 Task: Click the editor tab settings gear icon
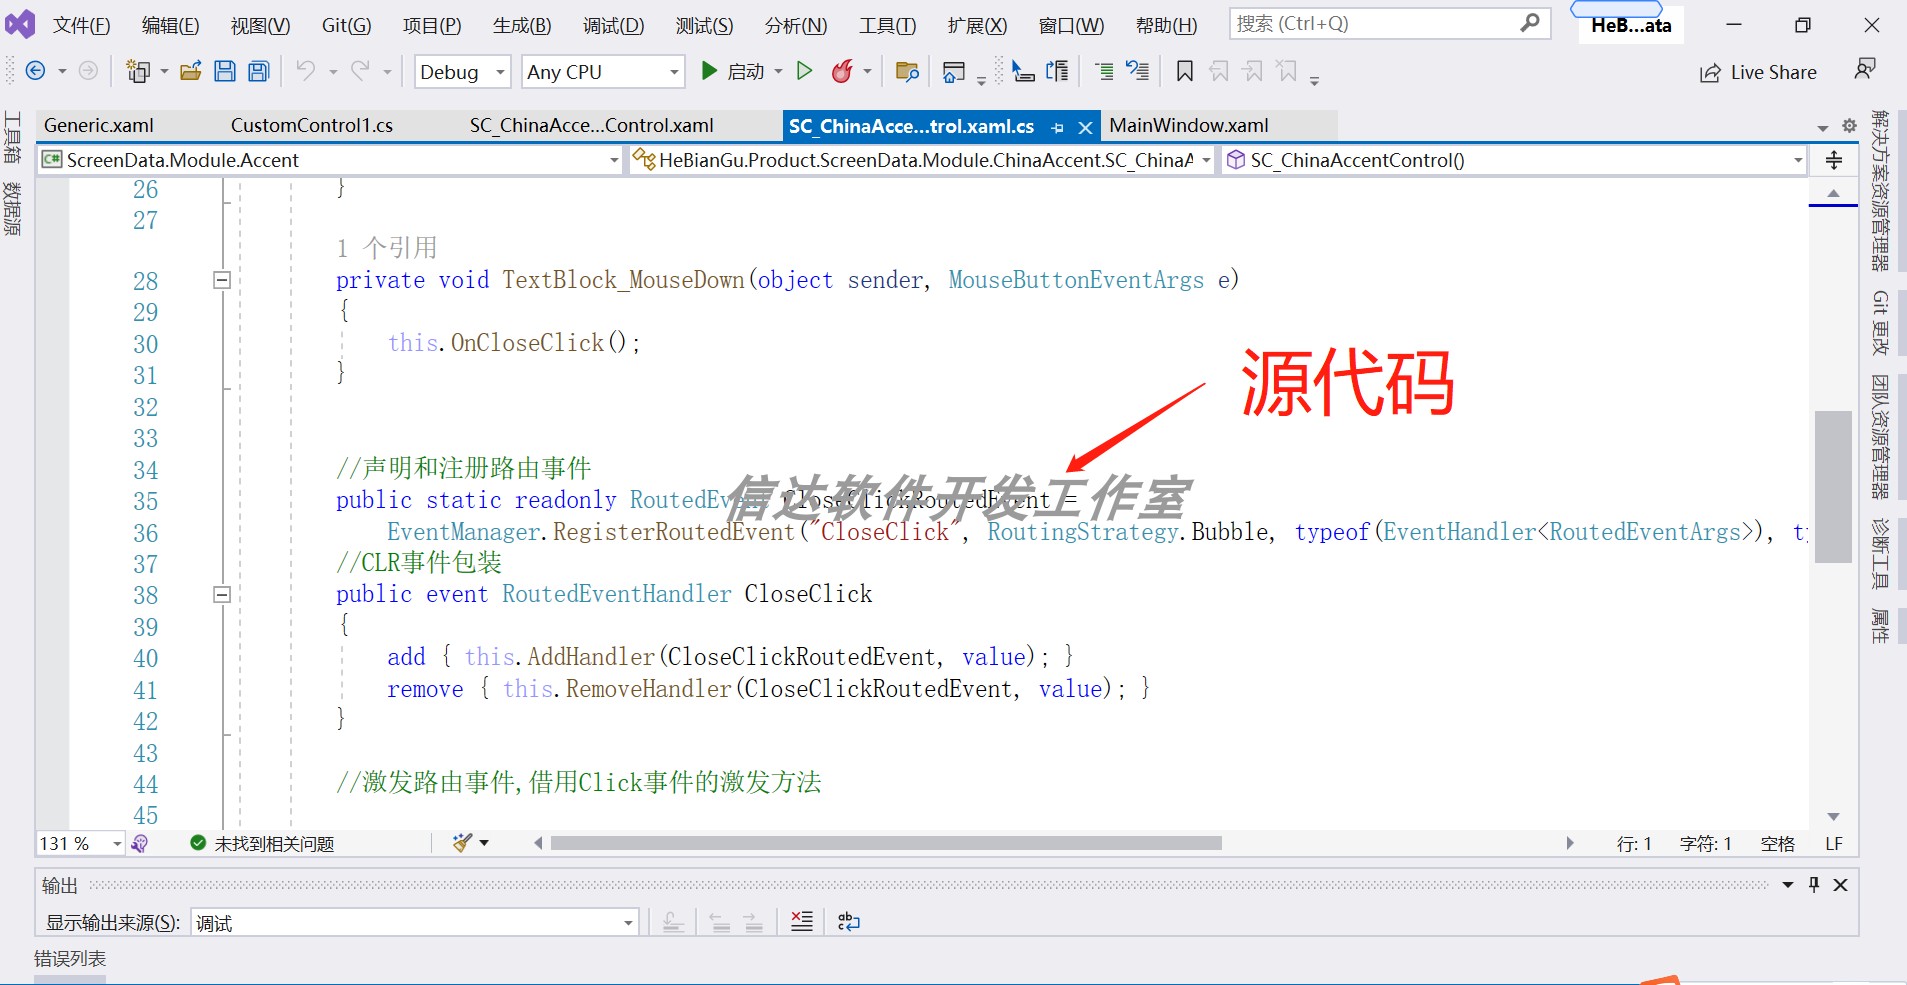click(1849, 126)
